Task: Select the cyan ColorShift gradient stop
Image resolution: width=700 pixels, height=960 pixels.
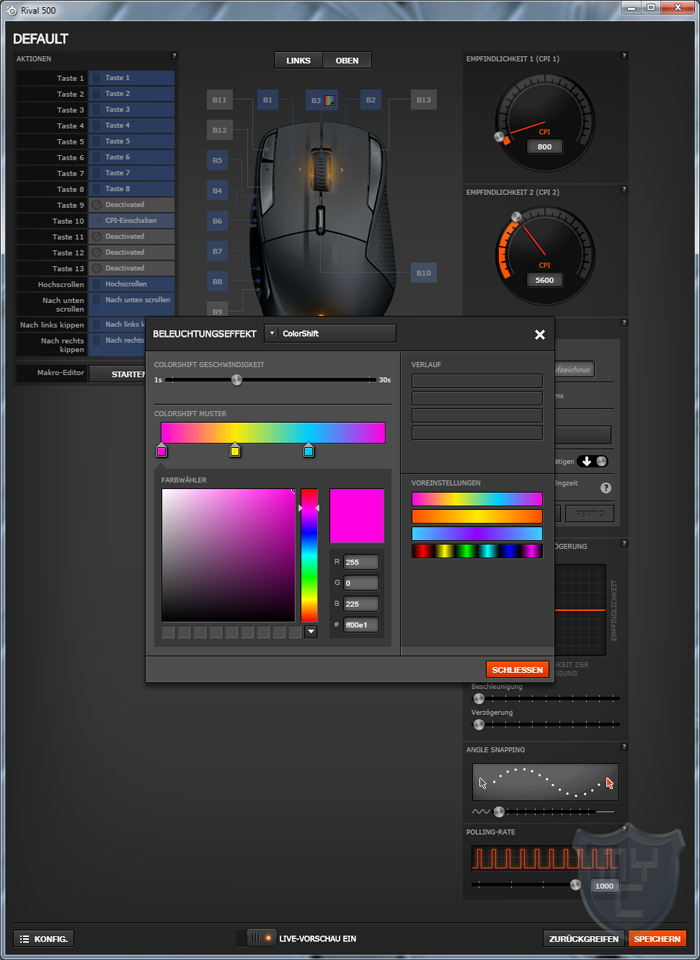Action: point(309,451)
